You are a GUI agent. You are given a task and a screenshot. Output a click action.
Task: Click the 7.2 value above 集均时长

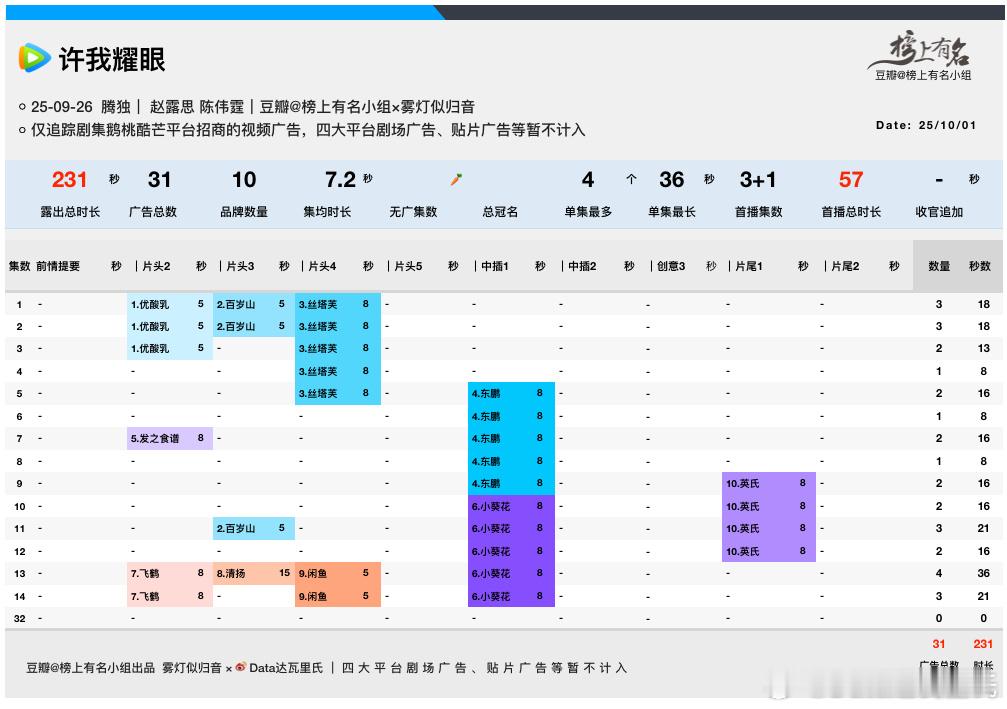pyautogui.click(x=340, y=179)
